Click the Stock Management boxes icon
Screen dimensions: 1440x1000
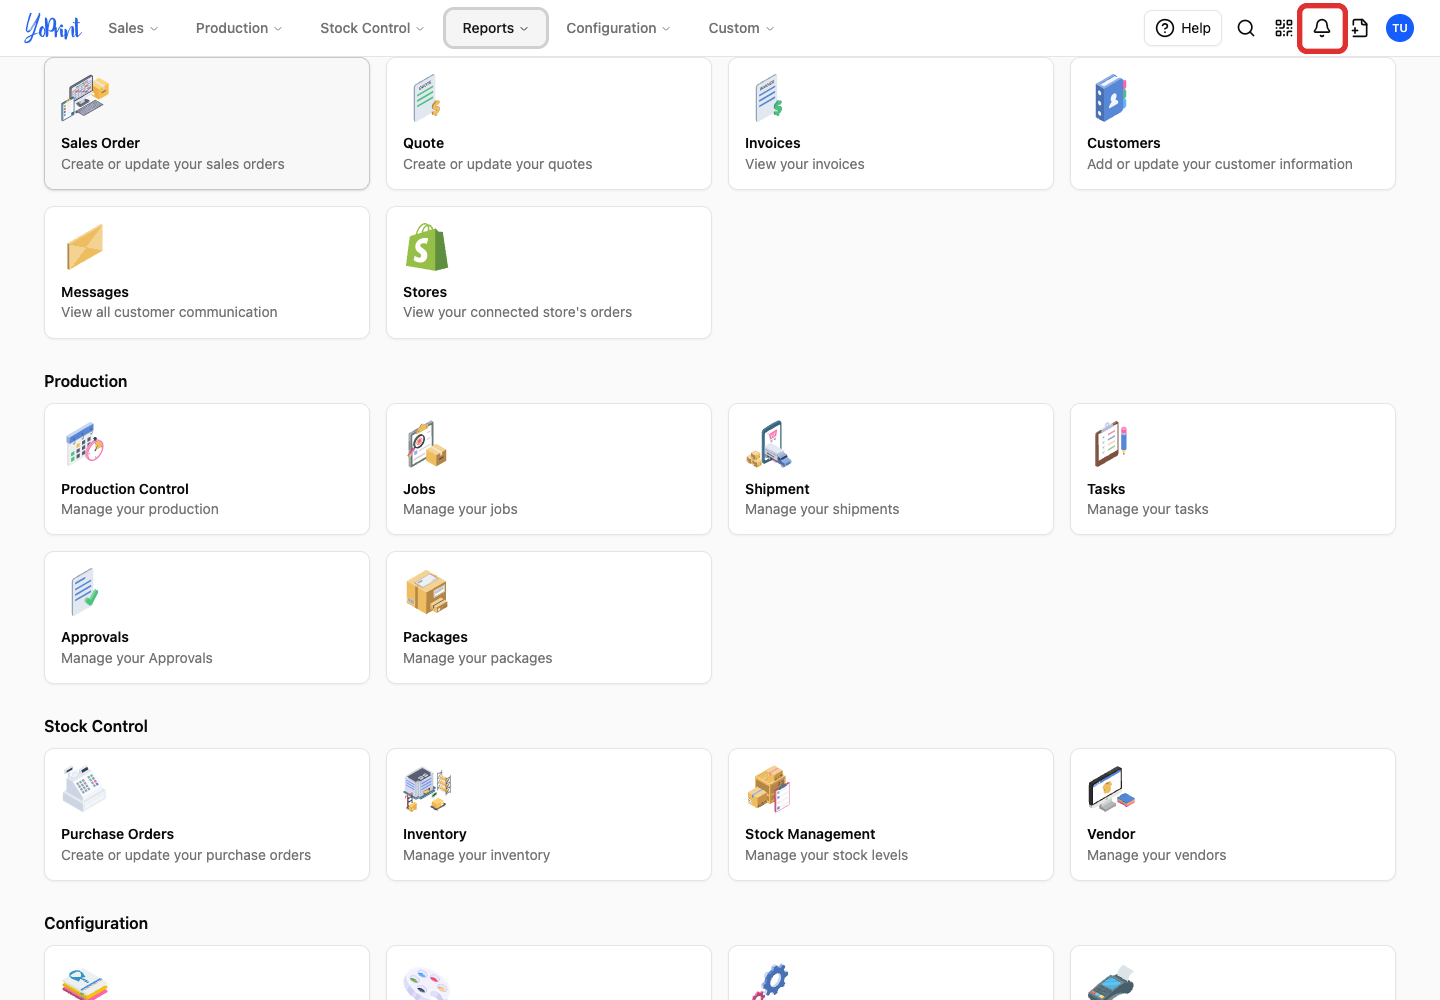(x=769, y=789)
